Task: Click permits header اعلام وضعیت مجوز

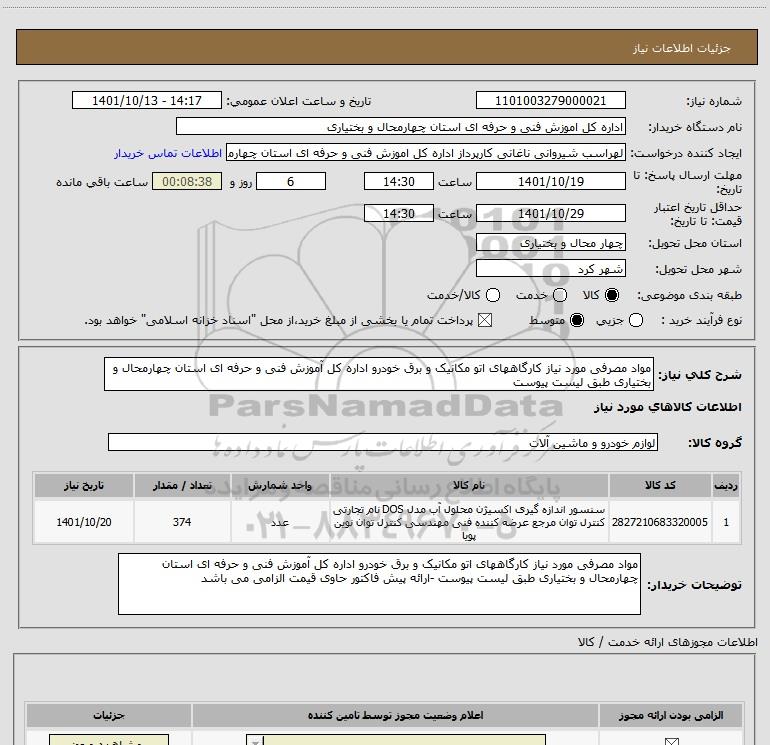Action: pyautogui.click(x=395, y=715)
